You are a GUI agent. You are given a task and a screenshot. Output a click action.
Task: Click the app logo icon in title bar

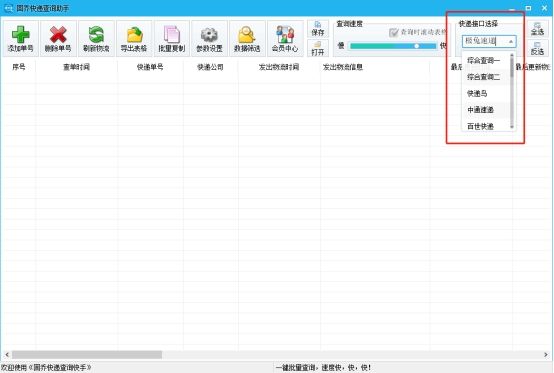coord(8,8)
